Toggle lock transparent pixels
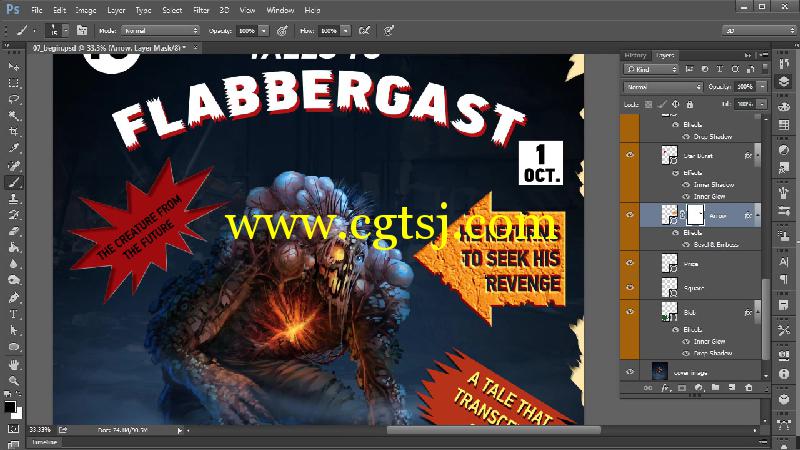The height and width of the screenshot is (450, 800). coord(648,104)
